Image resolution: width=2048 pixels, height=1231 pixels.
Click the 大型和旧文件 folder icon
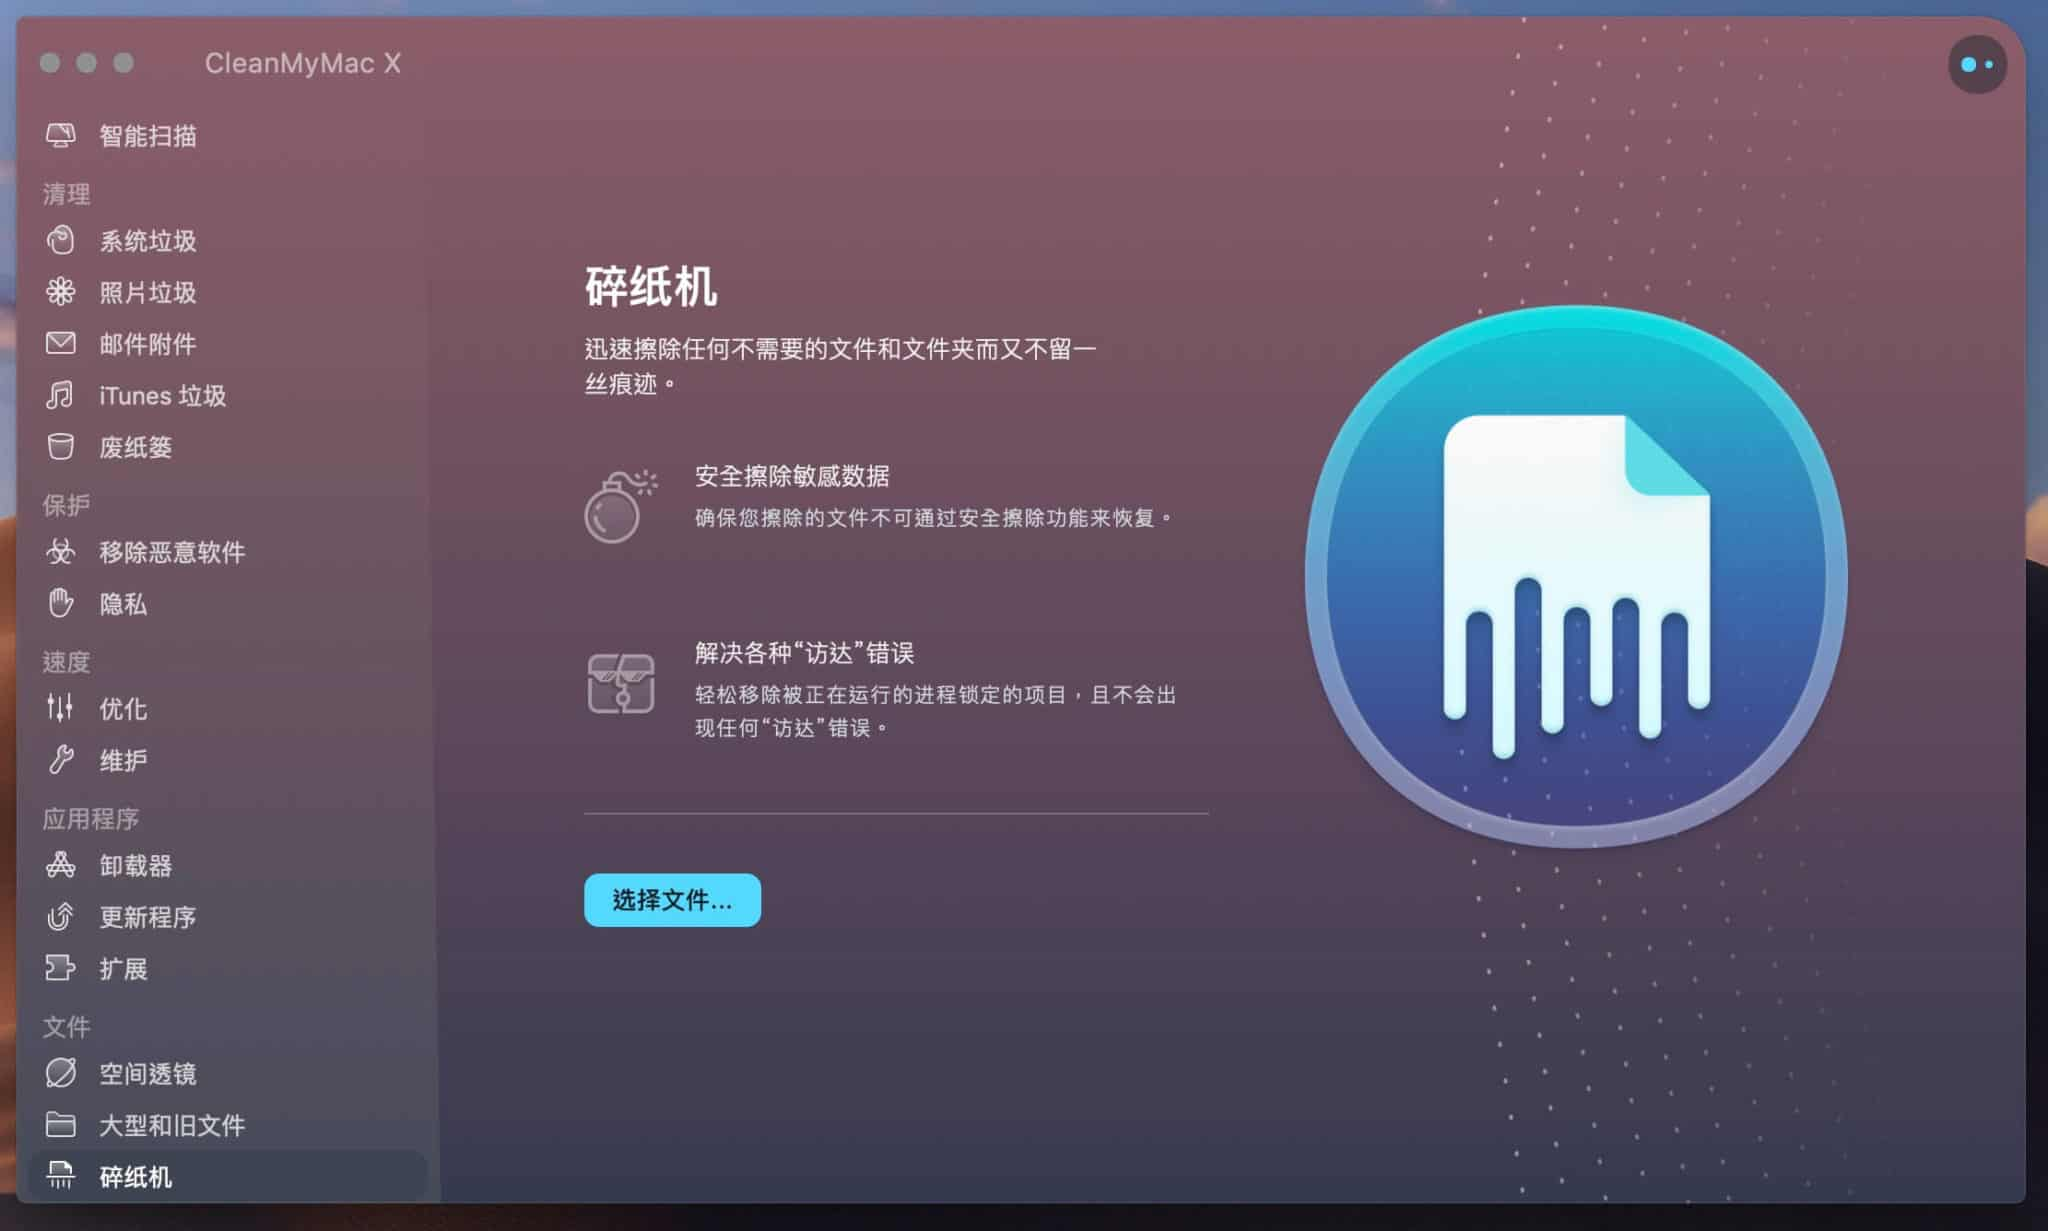tap(61, 1125)
